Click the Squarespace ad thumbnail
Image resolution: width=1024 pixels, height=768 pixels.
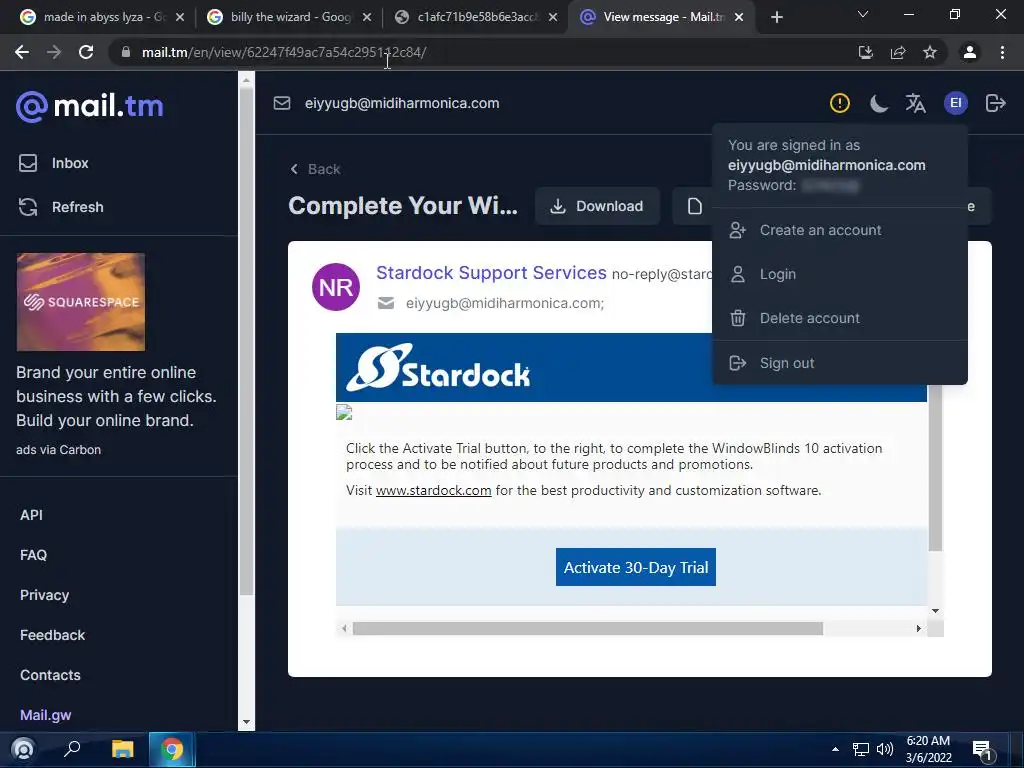click(81, 302)
